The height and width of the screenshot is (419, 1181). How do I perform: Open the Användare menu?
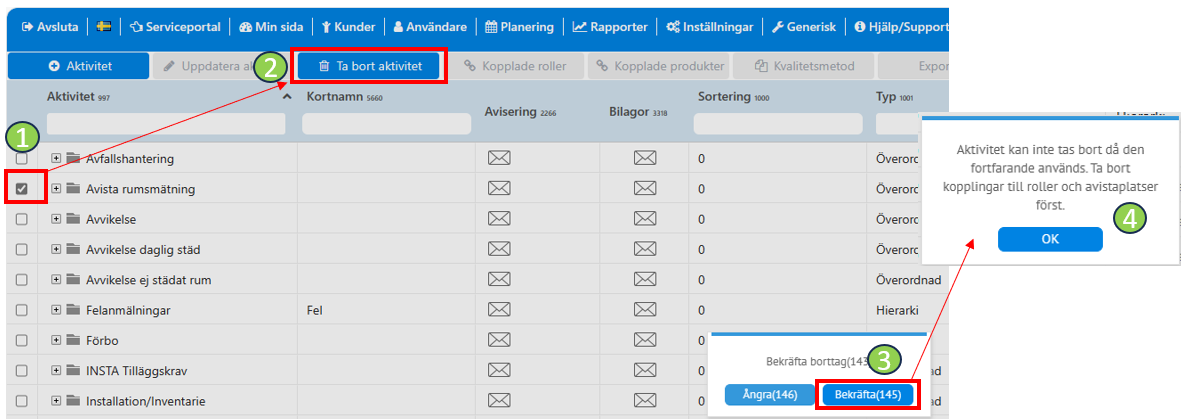430,26
